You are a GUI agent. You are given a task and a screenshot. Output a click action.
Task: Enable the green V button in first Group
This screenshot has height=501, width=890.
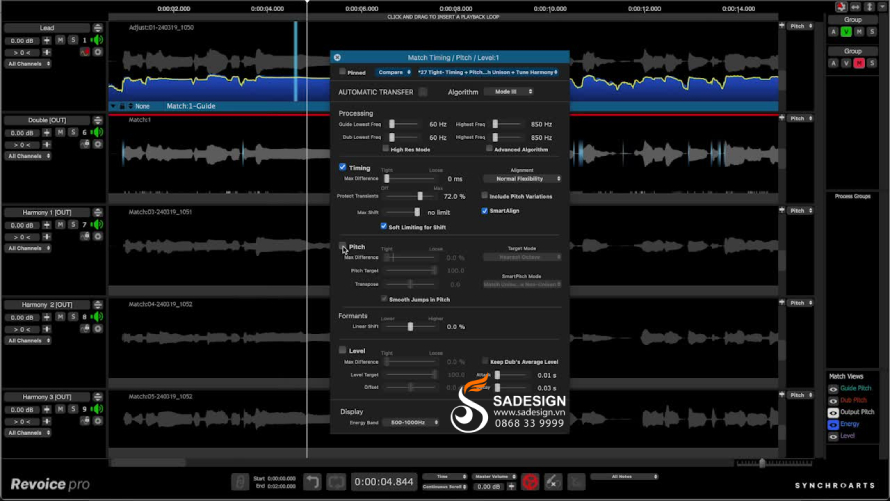click(846, 32)
